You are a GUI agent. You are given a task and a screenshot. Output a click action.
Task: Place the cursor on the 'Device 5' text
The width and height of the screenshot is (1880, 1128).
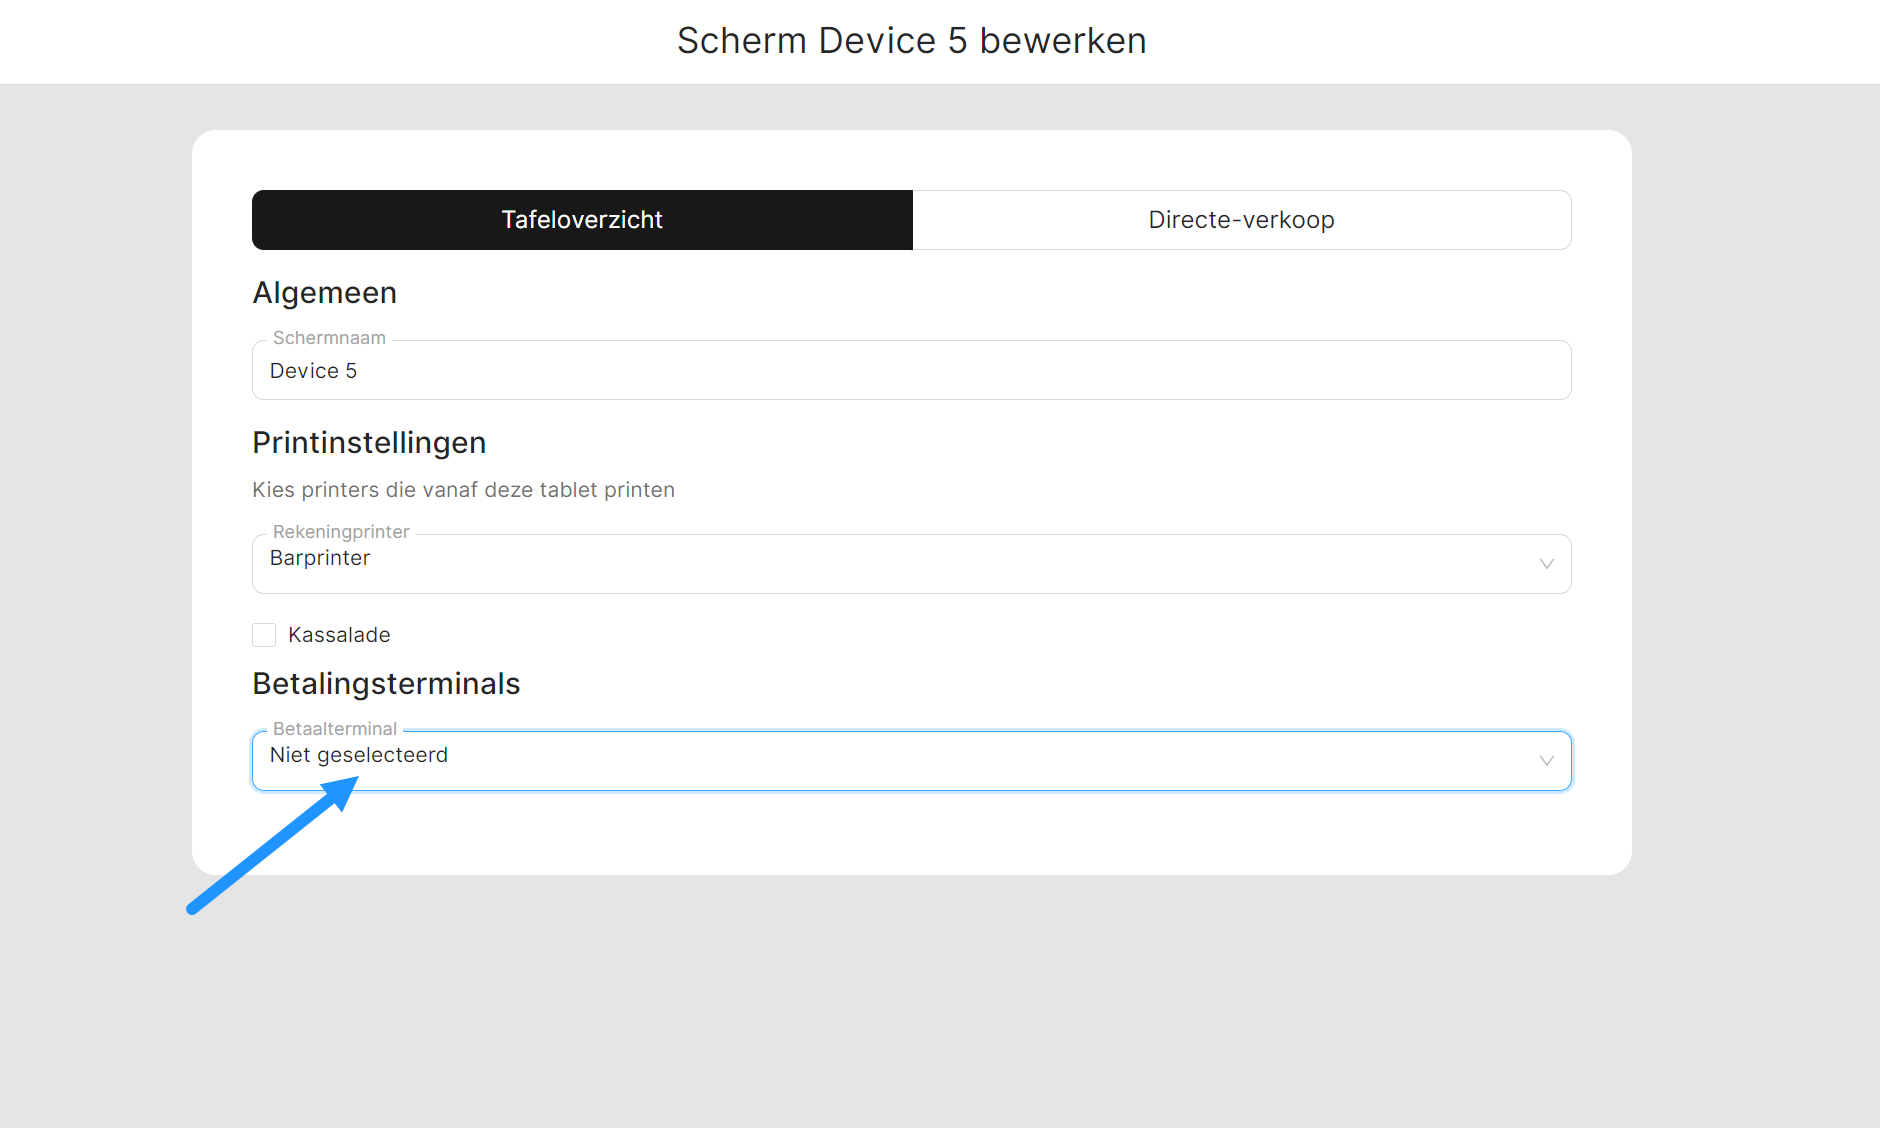click(313, 371)
